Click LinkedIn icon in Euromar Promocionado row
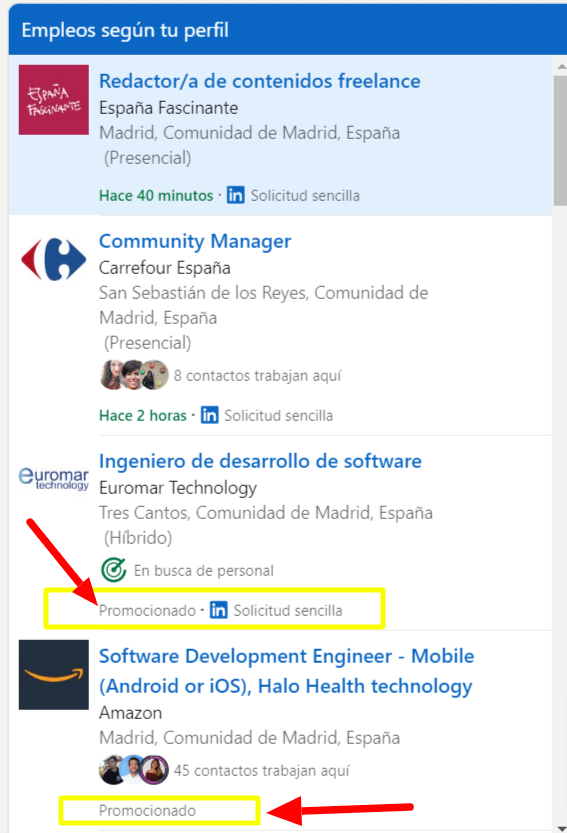 tap(218, 610)
